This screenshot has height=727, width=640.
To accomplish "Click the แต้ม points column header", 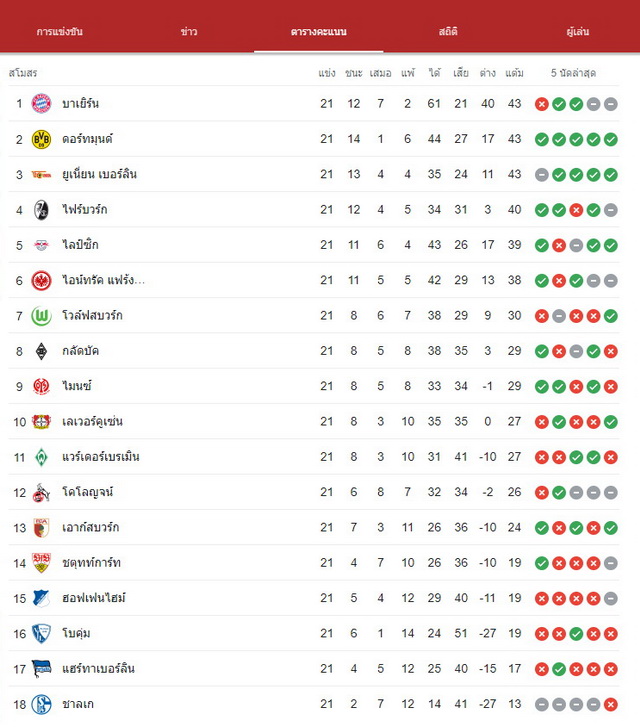I will click(x=514, y=73).
